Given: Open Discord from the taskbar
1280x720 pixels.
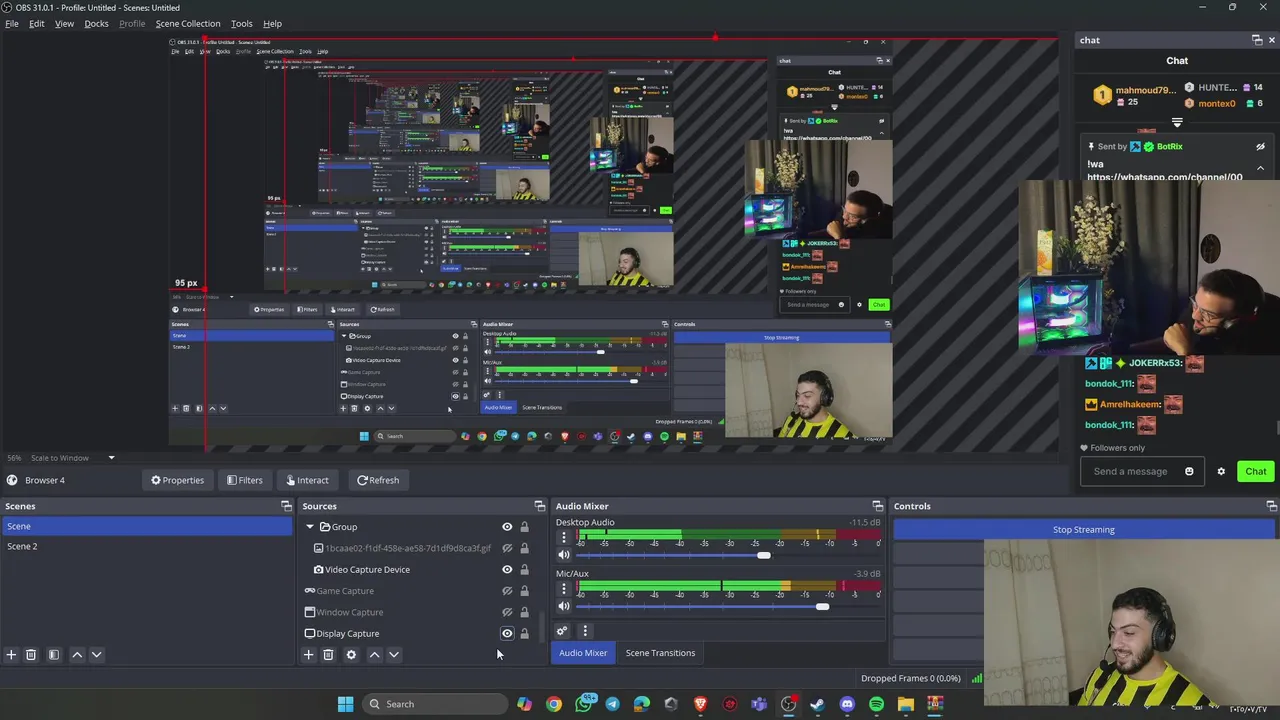Looking at the screenshot, I should tap(848, 704).
